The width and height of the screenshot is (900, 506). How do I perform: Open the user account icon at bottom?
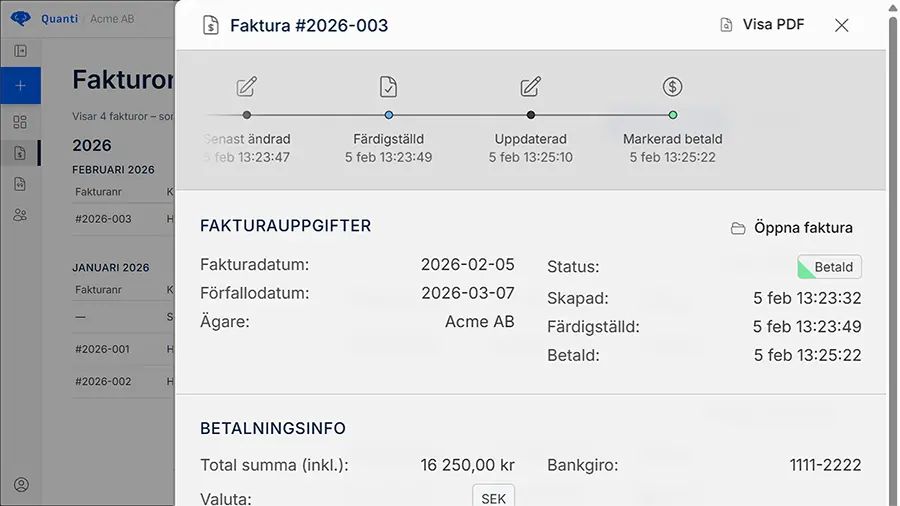click(21, 485)
